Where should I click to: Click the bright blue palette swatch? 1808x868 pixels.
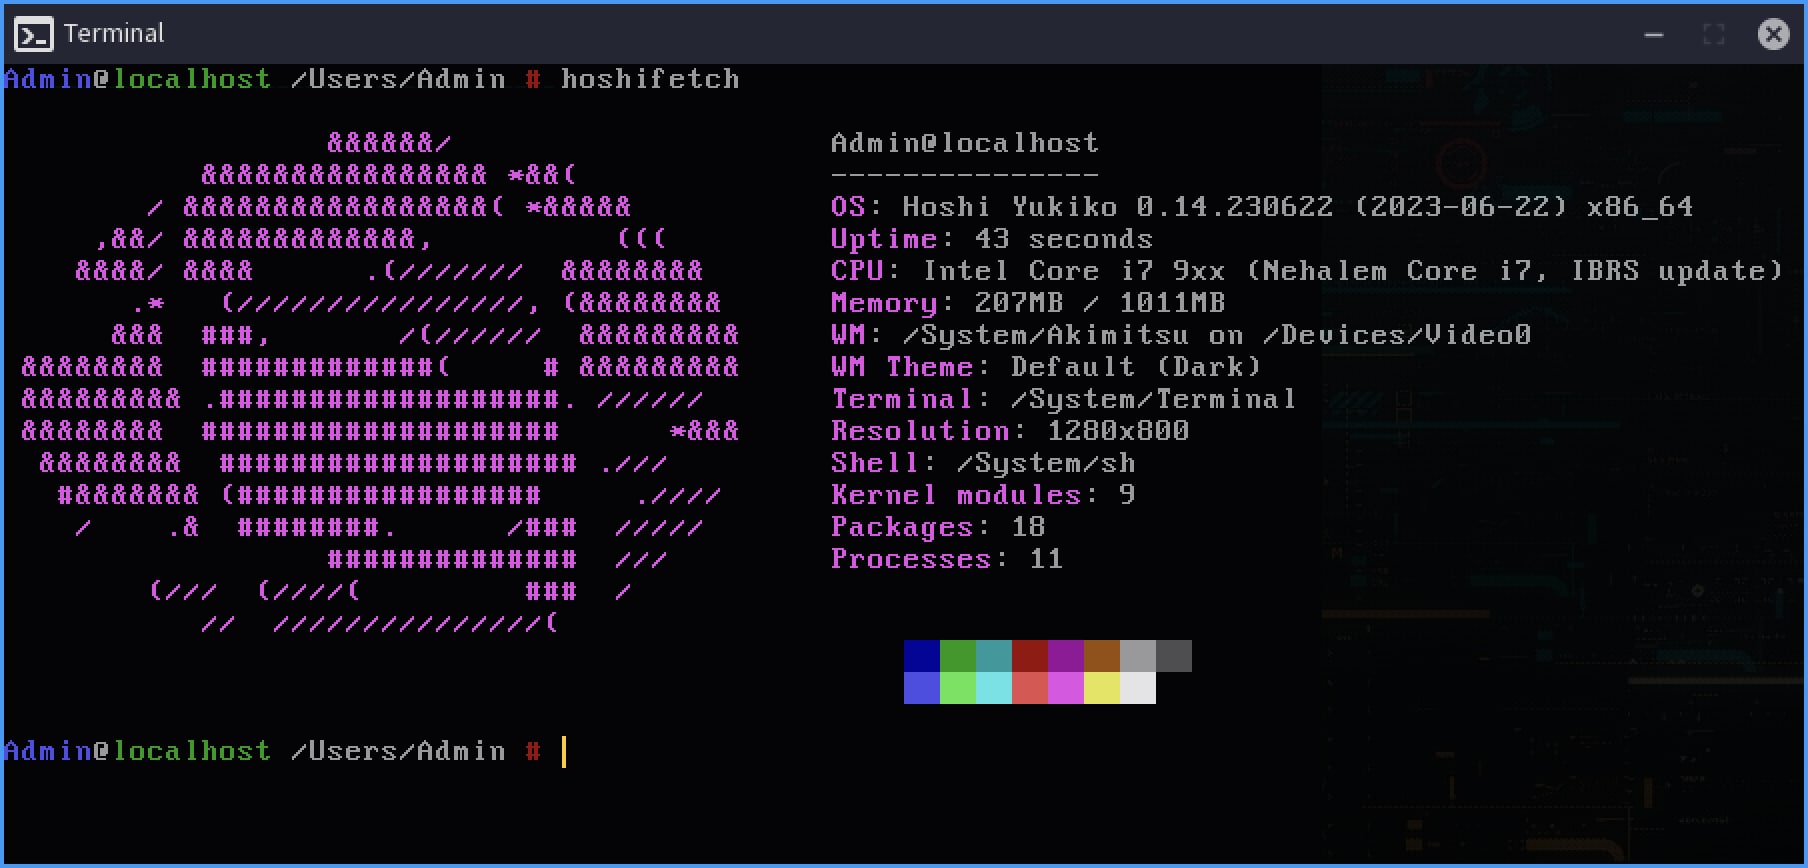pyautogui.click(x=922, y=688)
